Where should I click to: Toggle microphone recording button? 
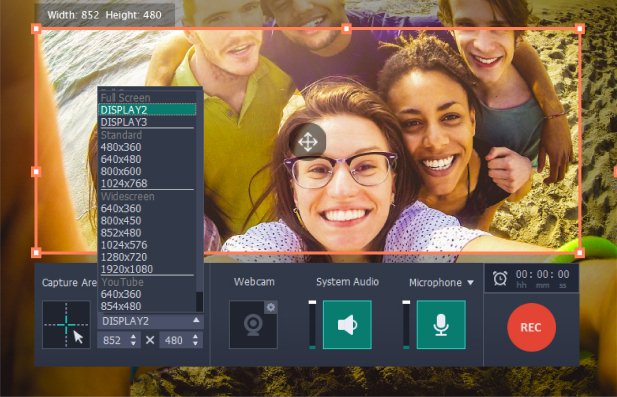441,325
